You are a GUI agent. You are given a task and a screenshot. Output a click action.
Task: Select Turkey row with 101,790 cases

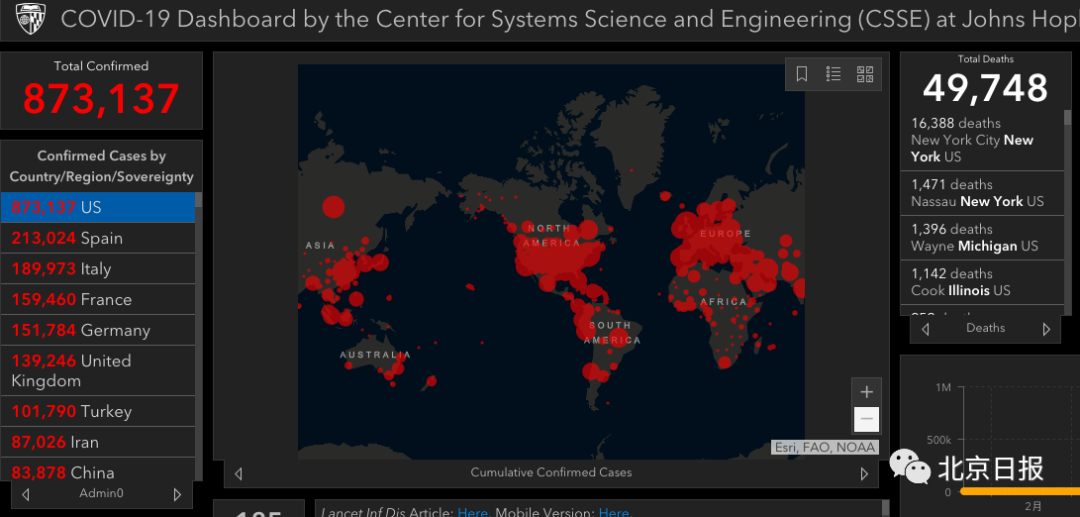[x=98, y=411]
